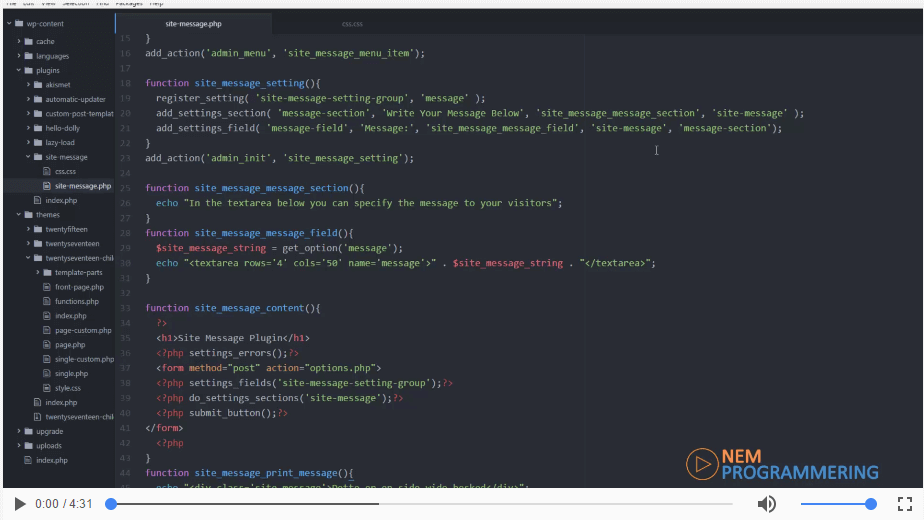Open style.css in the file tree
The height and width of the screenshot is (520, 924).
68,388
